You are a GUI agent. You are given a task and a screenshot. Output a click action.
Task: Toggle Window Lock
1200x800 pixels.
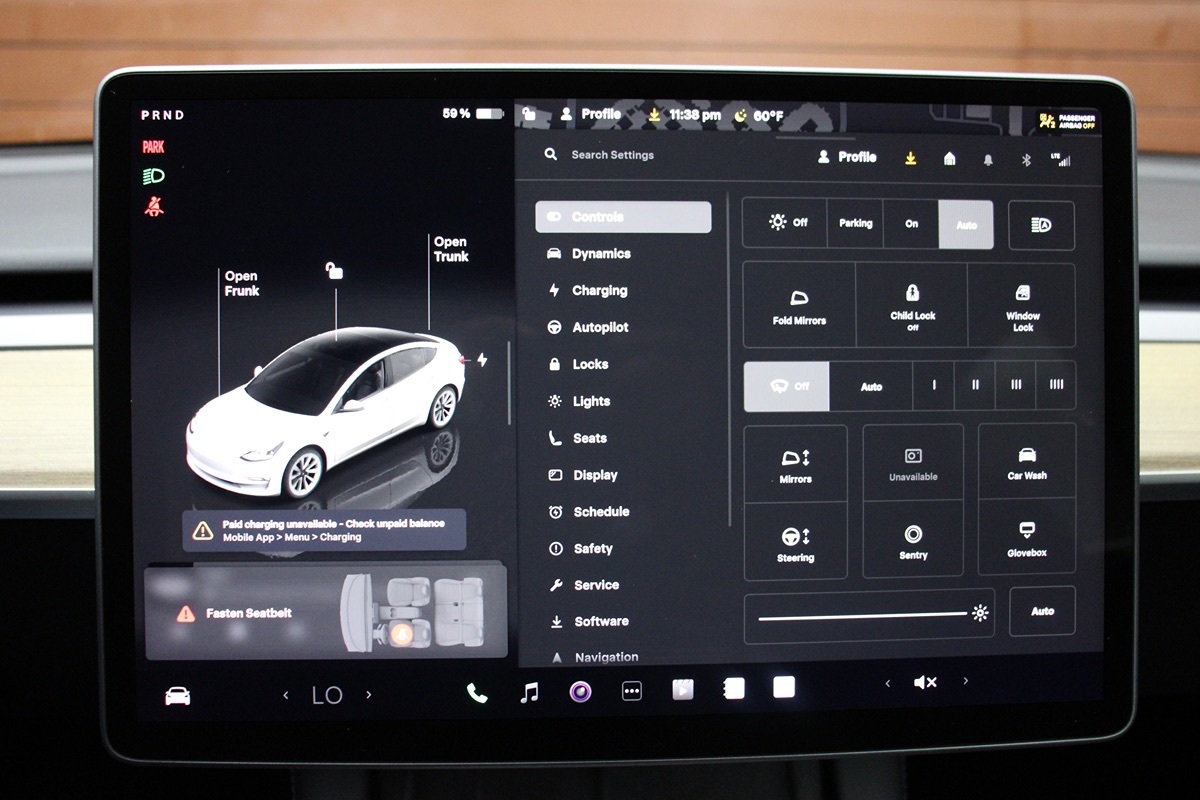[x=1022, y=305]
